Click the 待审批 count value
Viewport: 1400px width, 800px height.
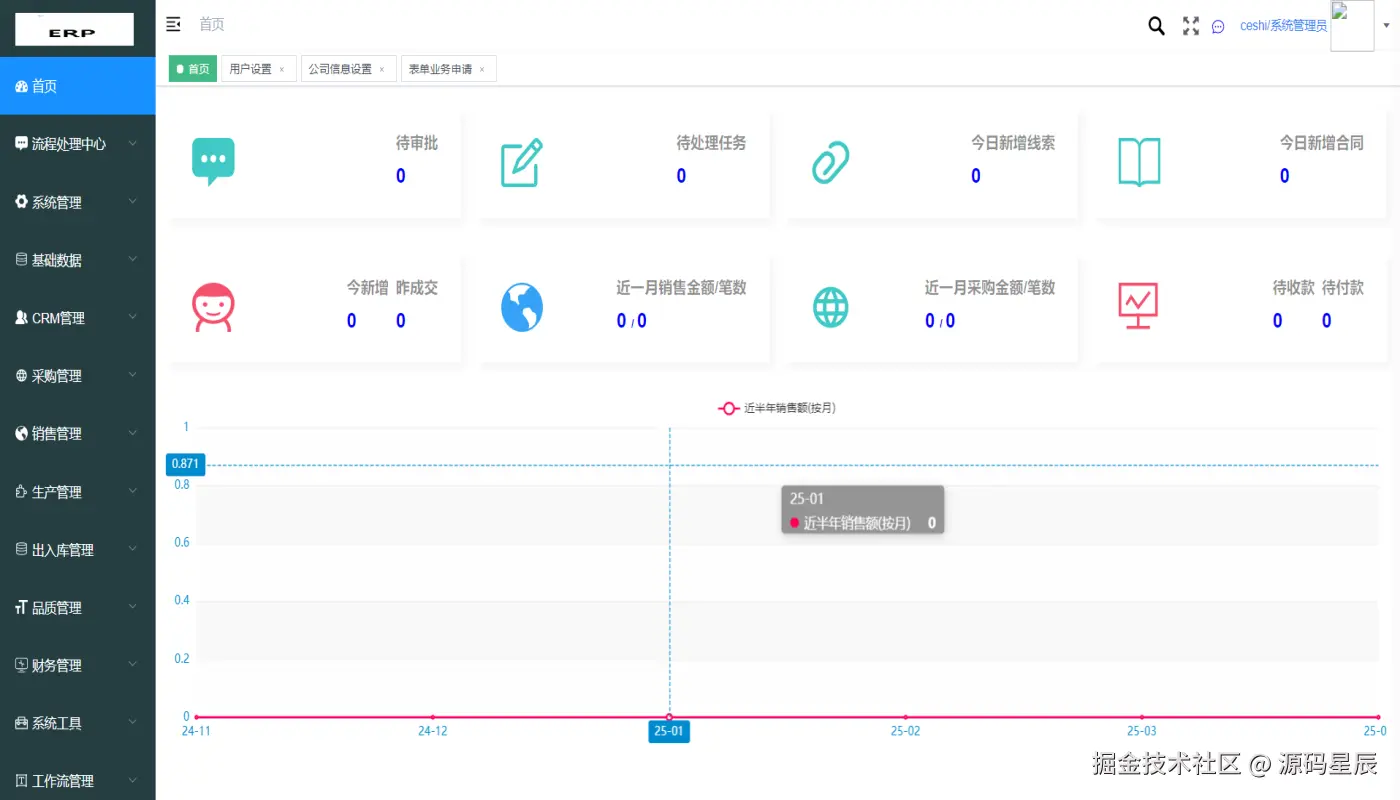pos(401,176)
